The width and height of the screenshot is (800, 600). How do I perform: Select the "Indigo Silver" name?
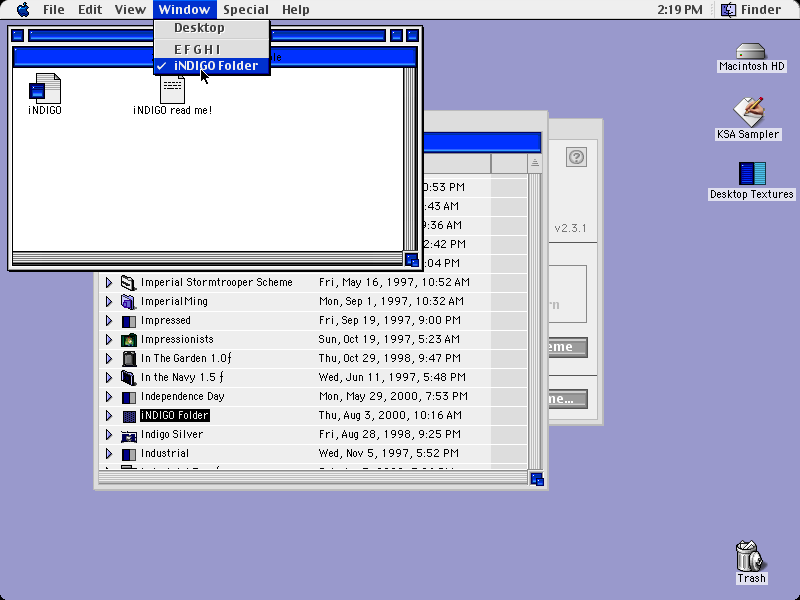171,435
